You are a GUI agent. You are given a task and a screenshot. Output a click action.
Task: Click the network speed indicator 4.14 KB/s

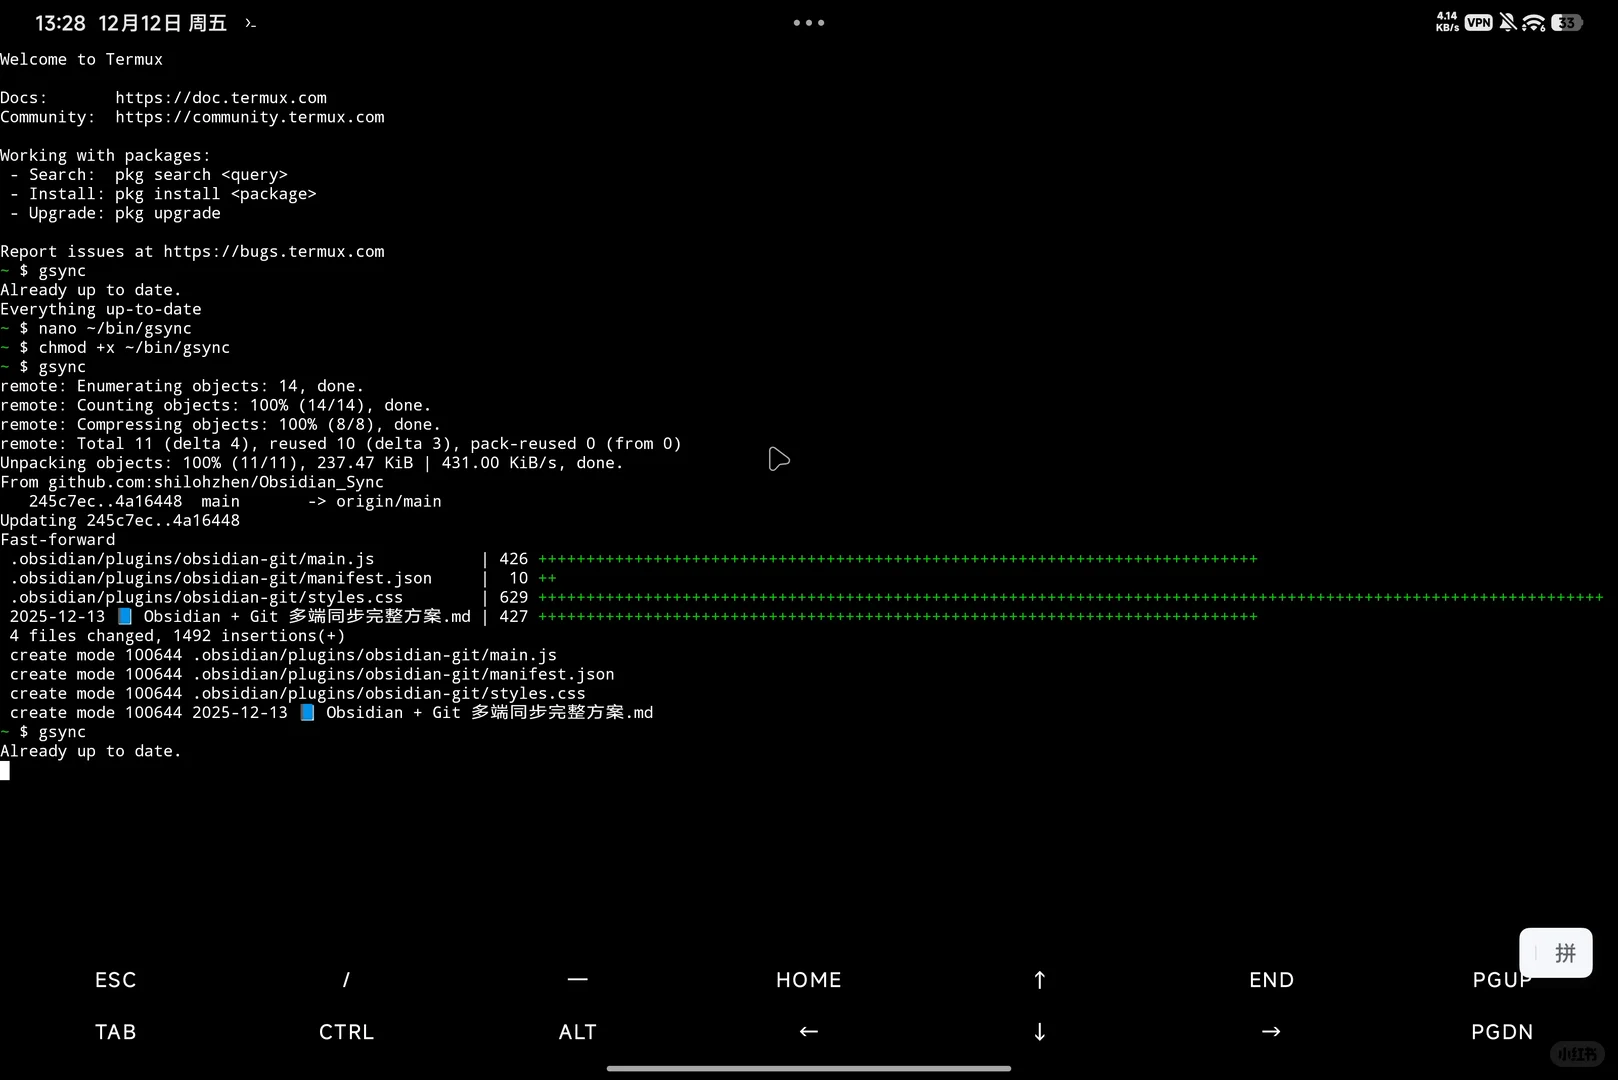[x=1445, y=22]
